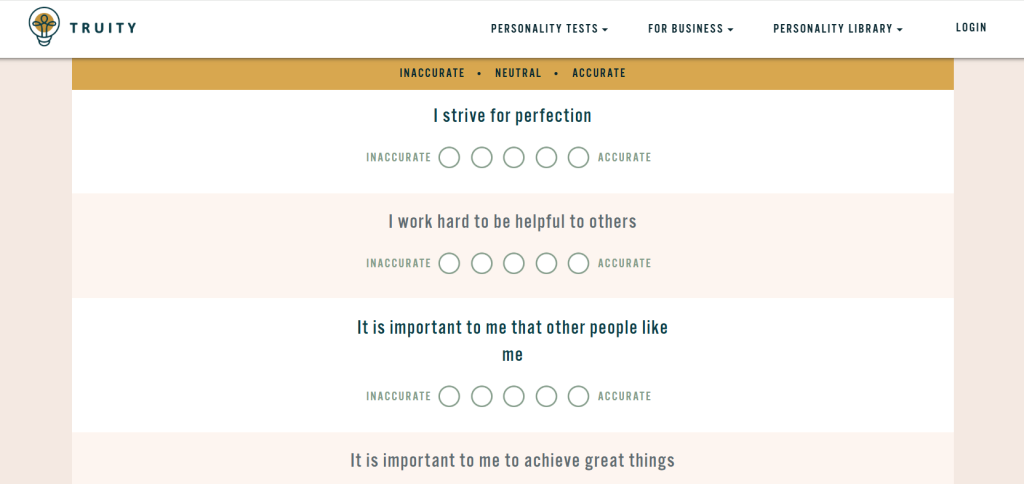Select most inaccurate for 'I strive for perfection'
Viewport: 1024px width, 484px height.
(450, 158)
